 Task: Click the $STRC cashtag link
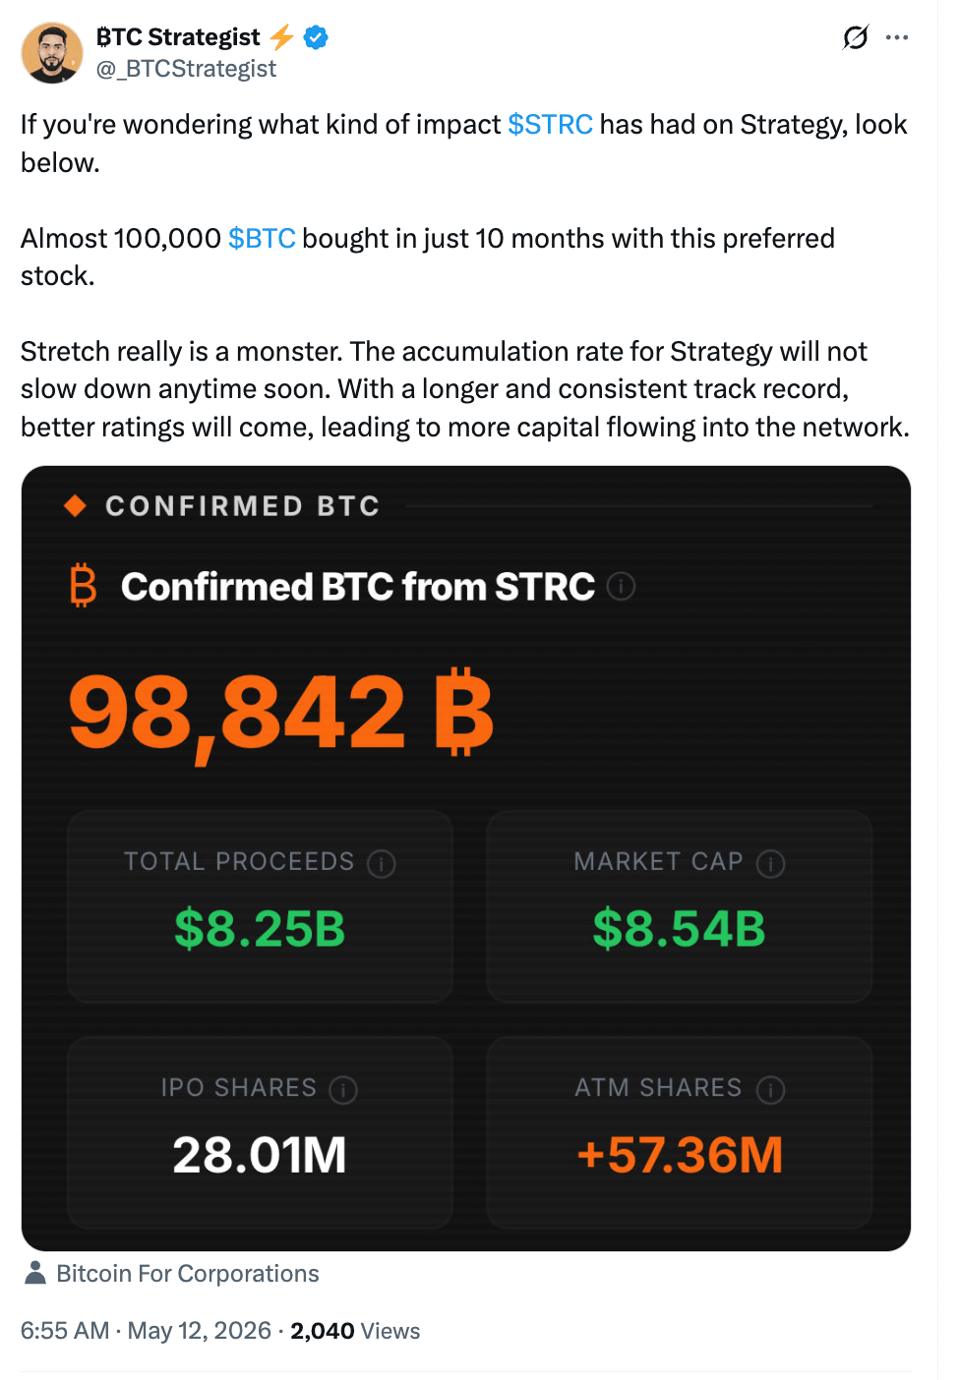click(x=550, y=124)
